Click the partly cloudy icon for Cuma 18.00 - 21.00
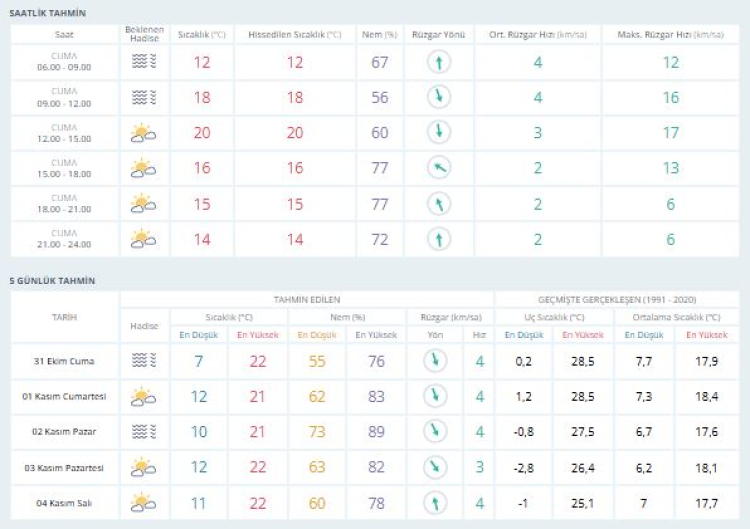This screenshot has height=529, width=750. 144,204
